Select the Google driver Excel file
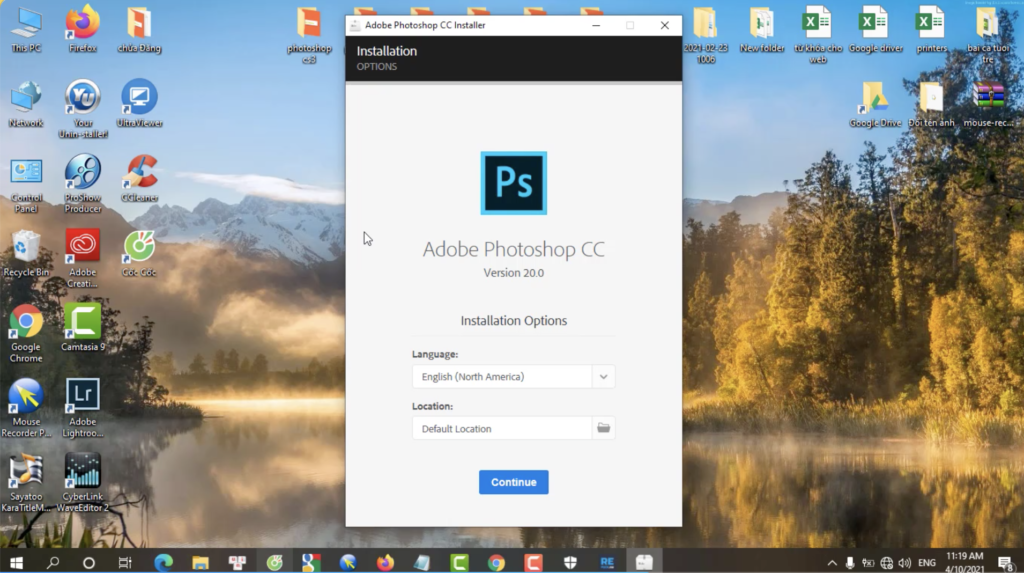Image resolution: width=1024 pixels, height=573 pixels. tap(875, 30)
